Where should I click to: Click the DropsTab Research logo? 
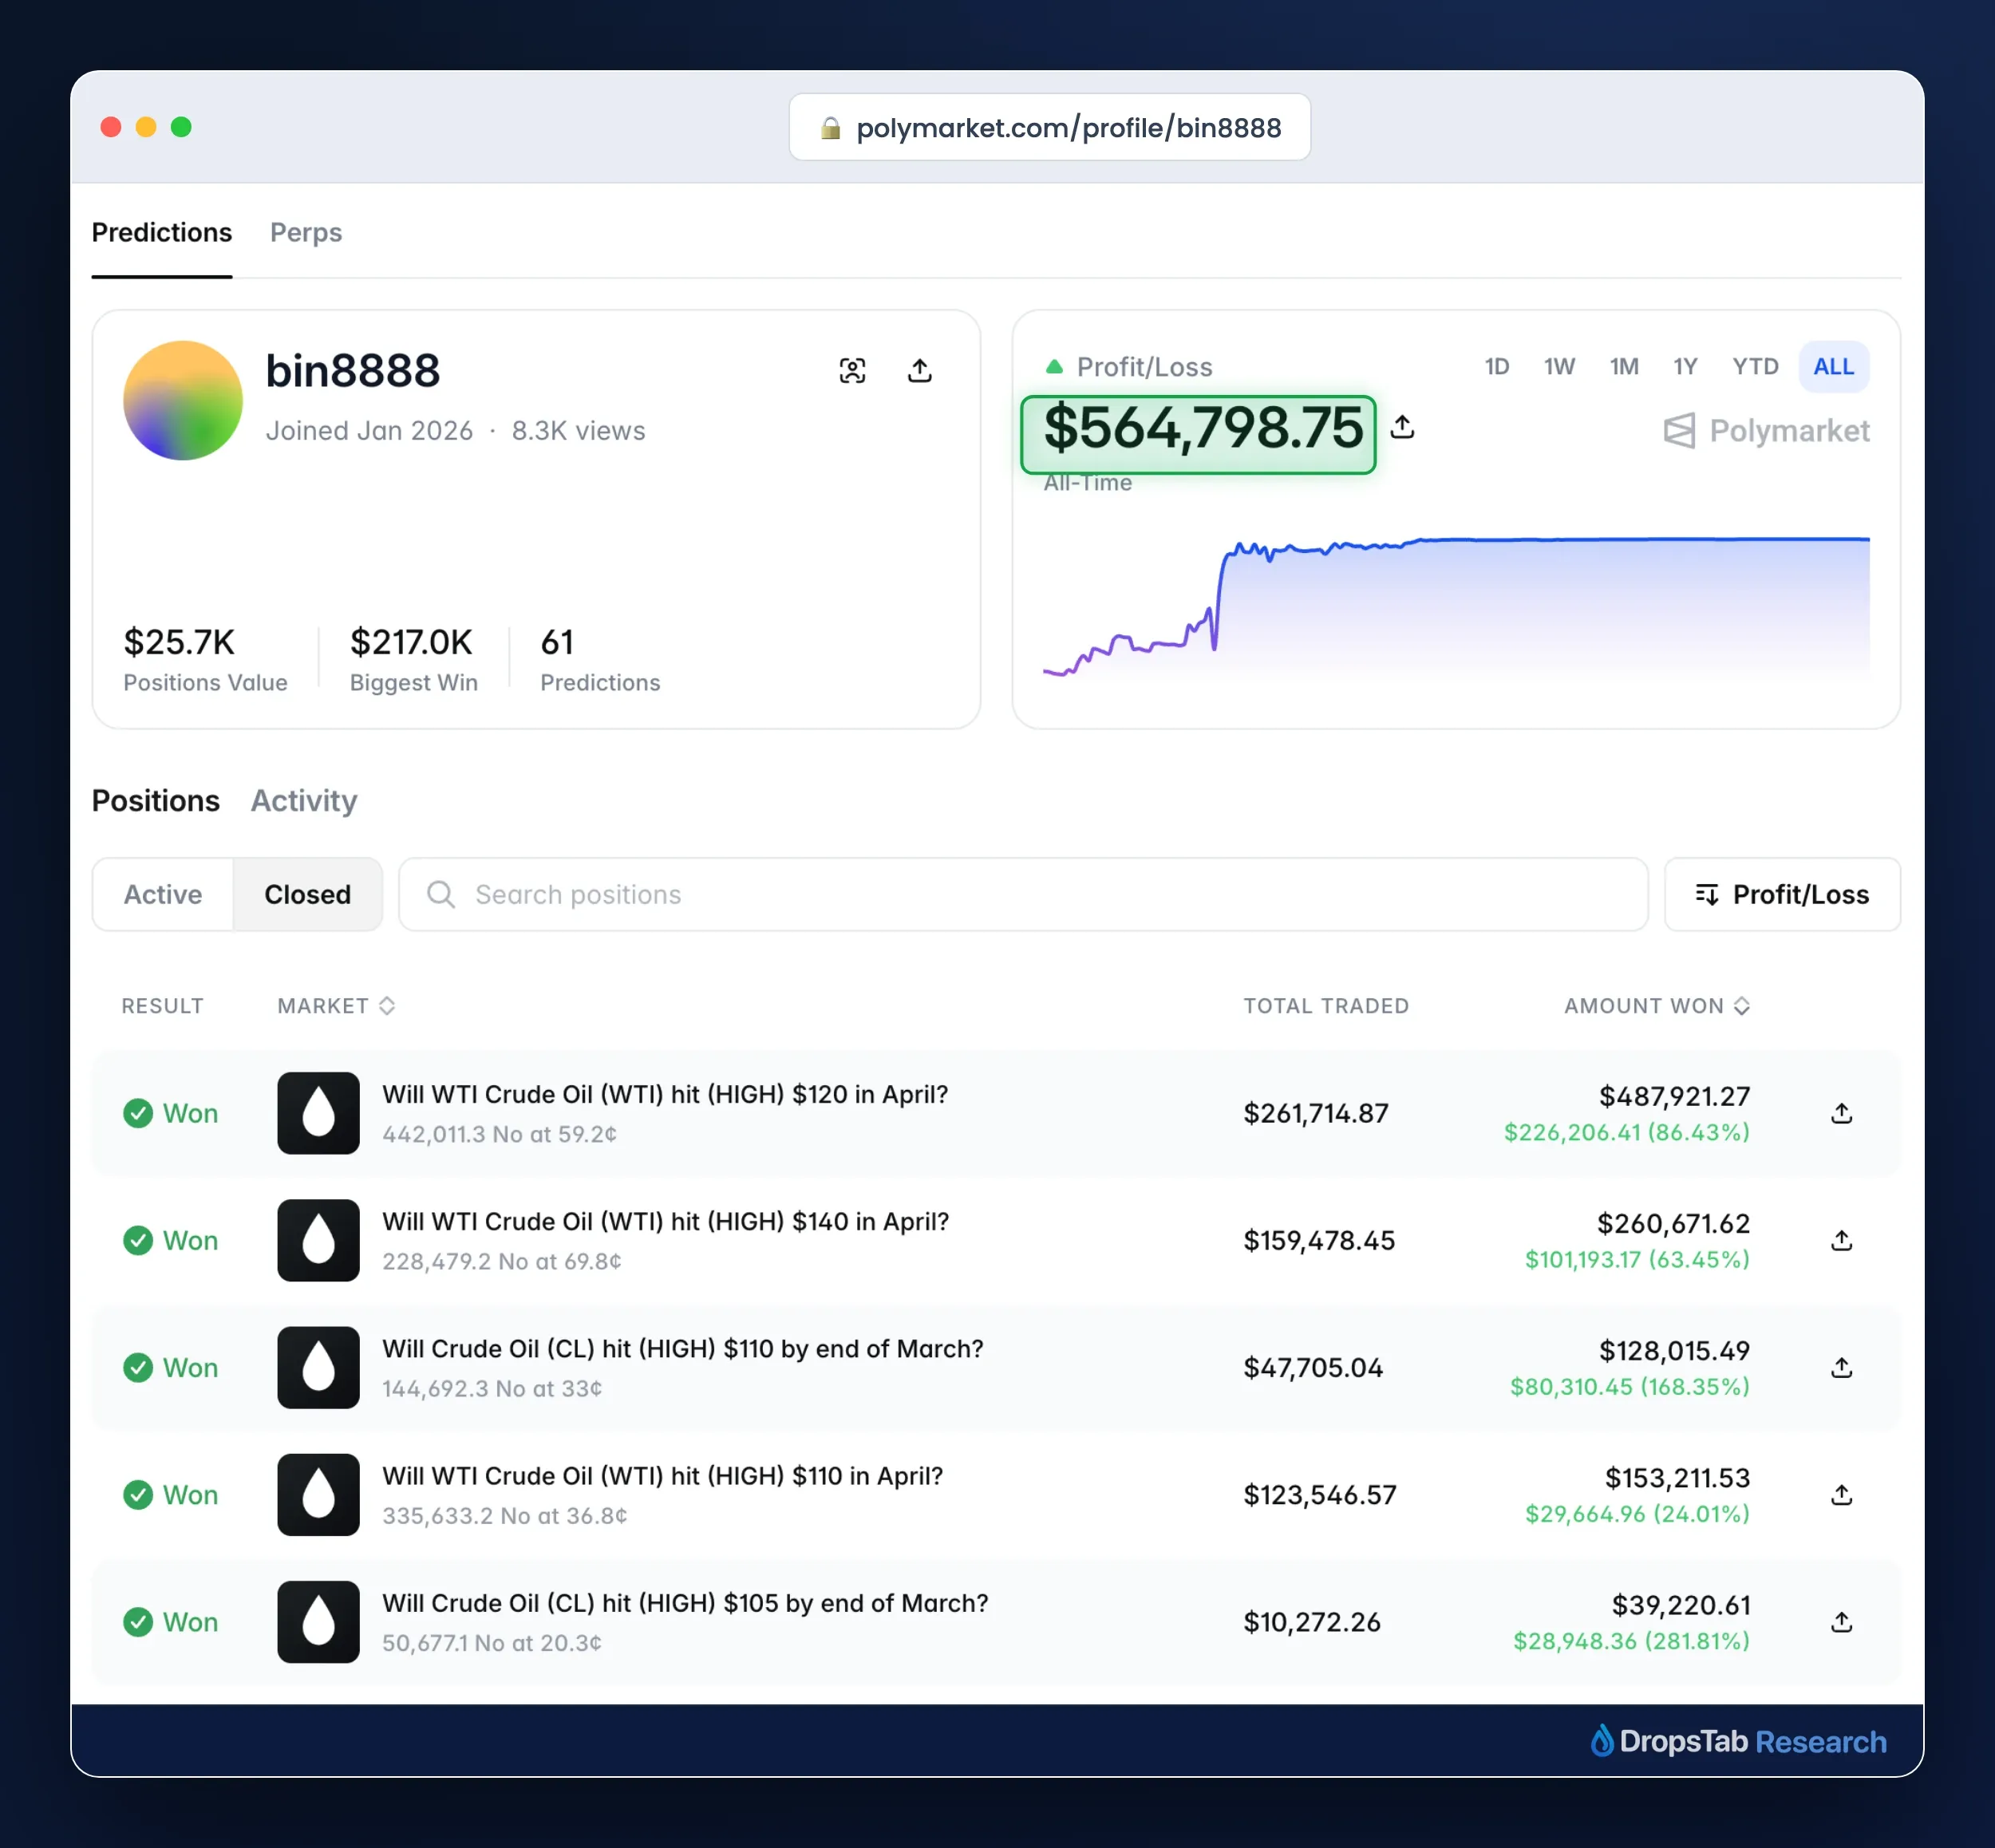(1738, 1741)
